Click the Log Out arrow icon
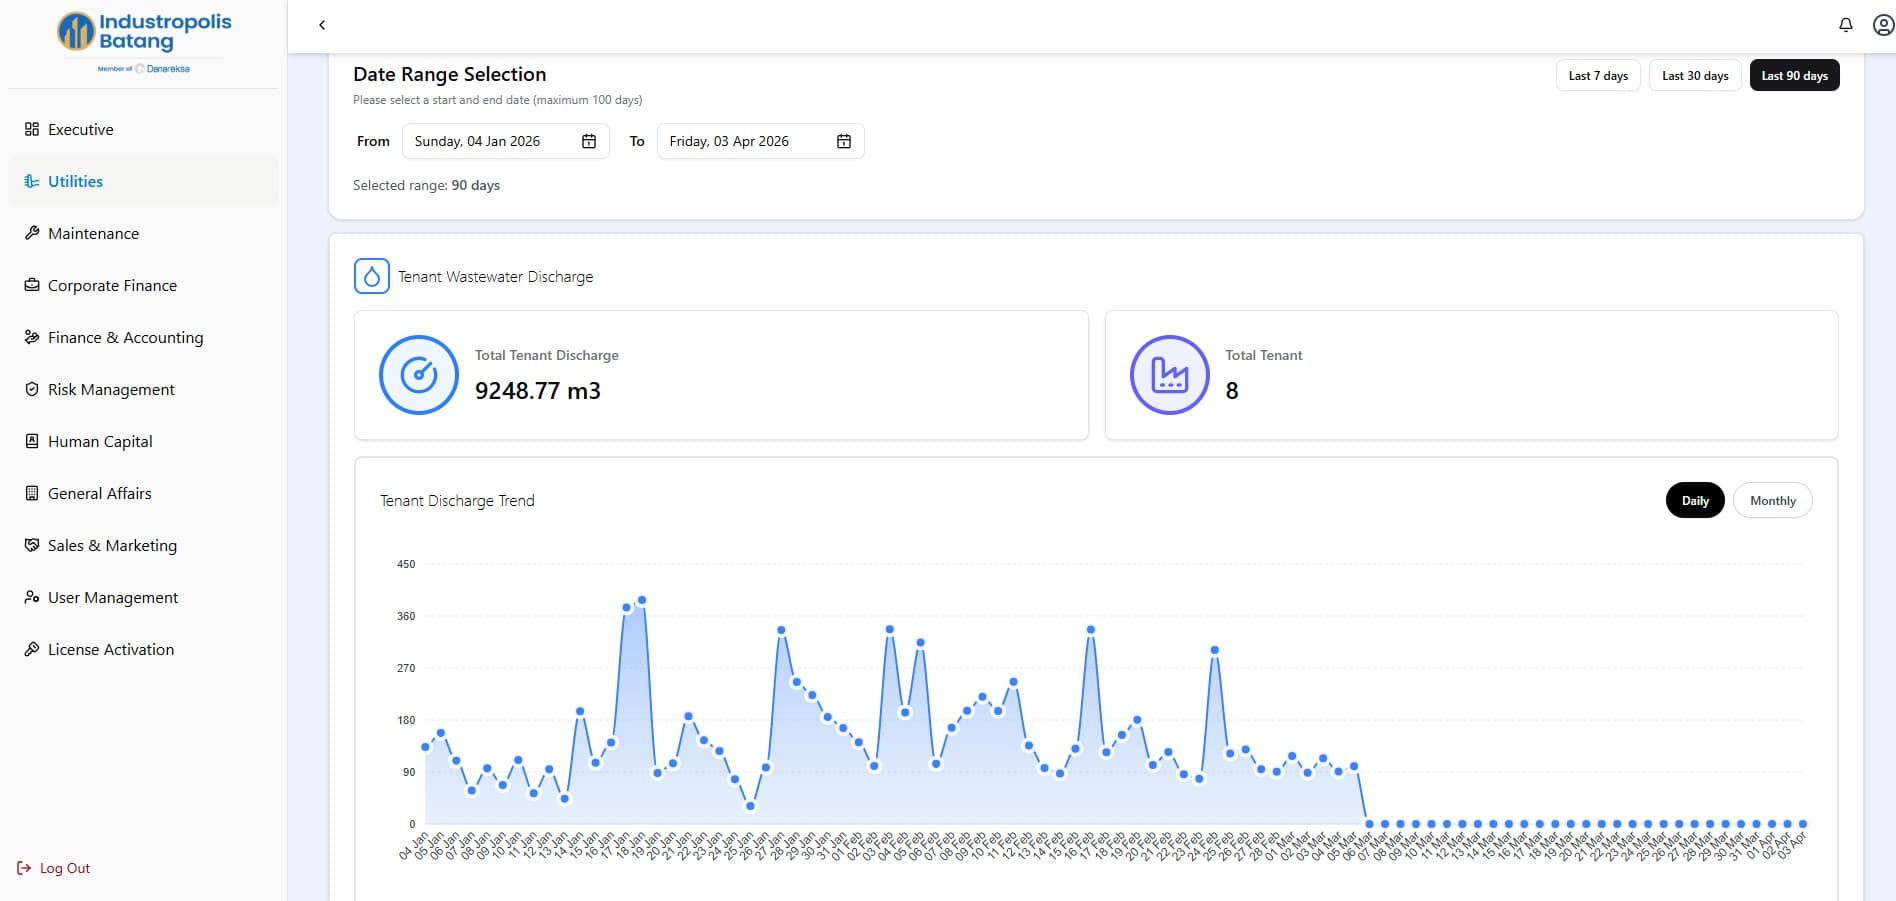 coord(24,868)
